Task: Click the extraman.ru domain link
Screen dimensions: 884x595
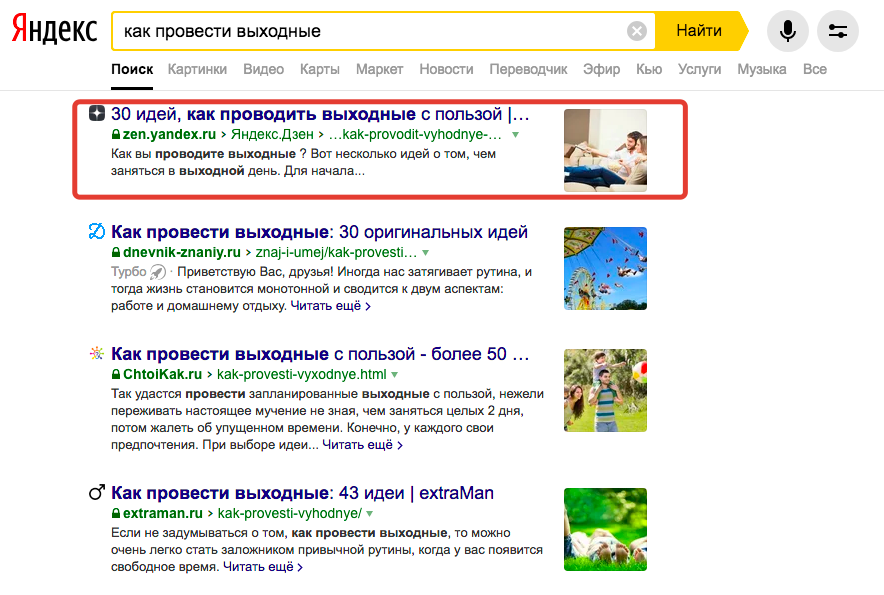Action: [163, 513]
